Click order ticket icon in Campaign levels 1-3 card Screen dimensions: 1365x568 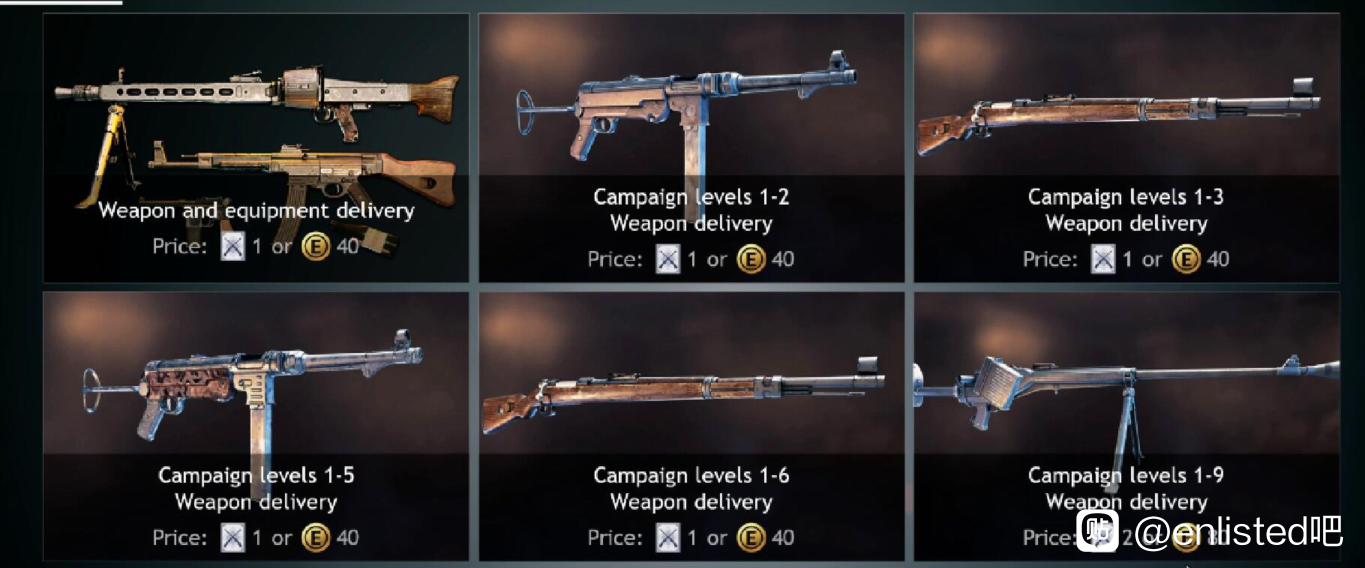(x=1103, y=260)
